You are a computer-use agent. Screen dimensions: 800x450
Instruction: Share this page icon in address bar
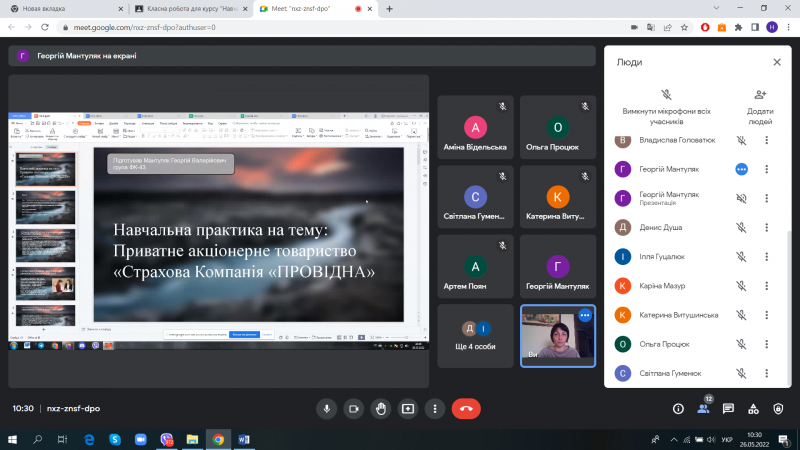tap(667, 28)
